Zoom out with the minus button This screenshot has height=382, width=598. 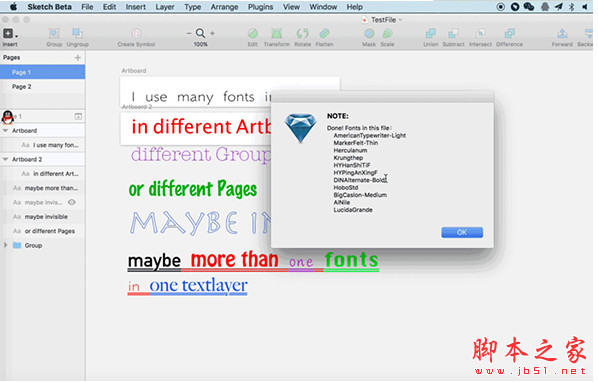(189, 34)
